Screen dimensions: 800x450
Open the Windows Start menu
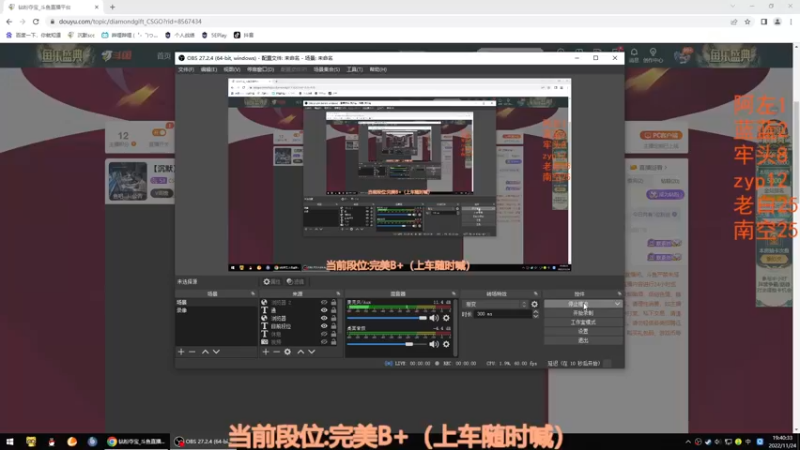[x=10, y=442]
